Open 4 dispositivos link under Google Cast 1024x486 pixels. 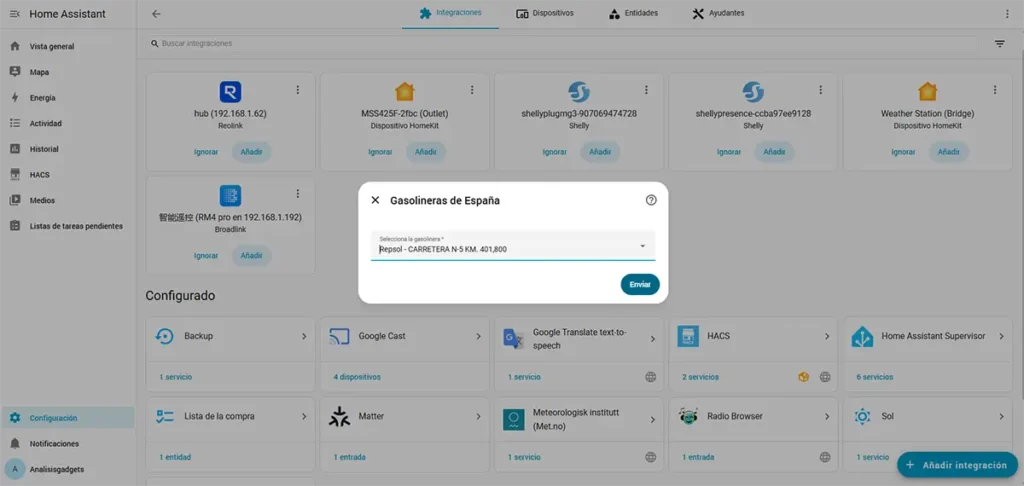[x=357, y=377]
